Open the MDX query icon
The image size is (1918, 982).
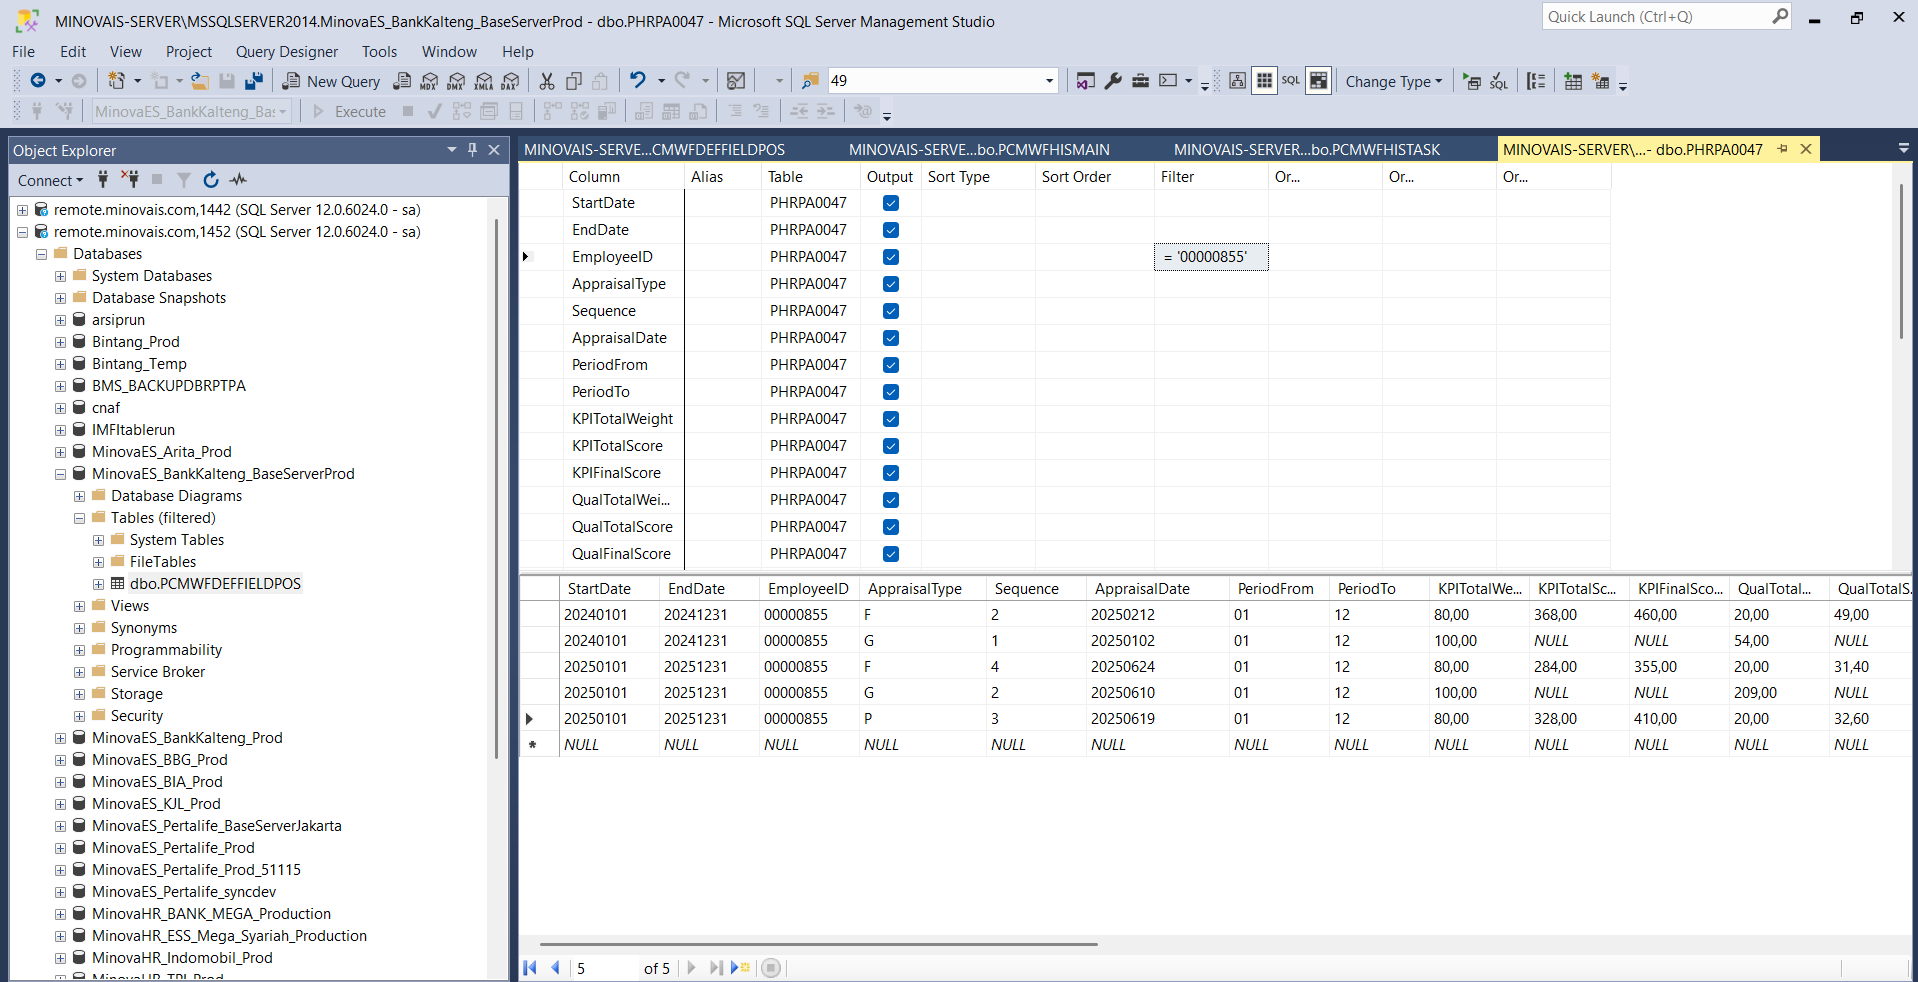[430, 81]
